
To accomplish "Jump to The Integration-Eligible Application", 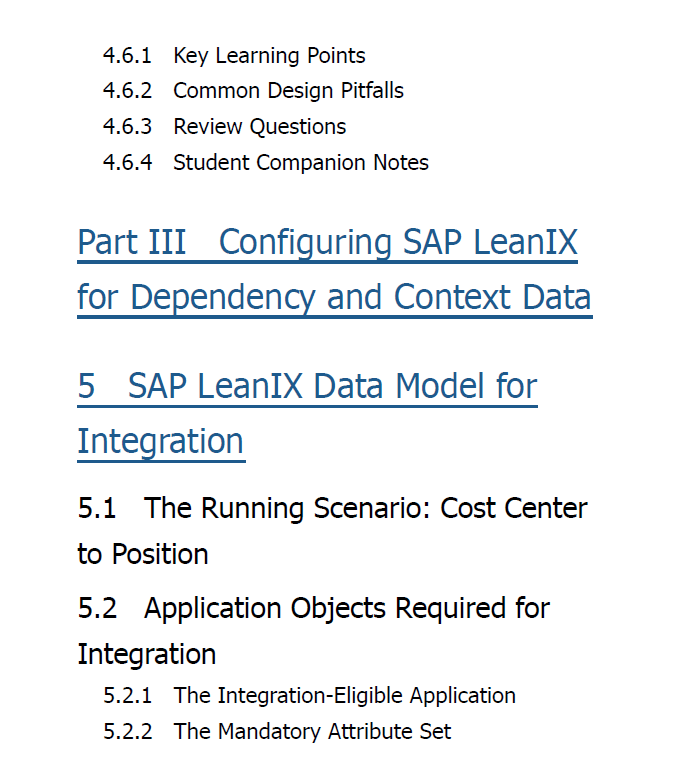I will pyautogui.click(x=345, y=696).
